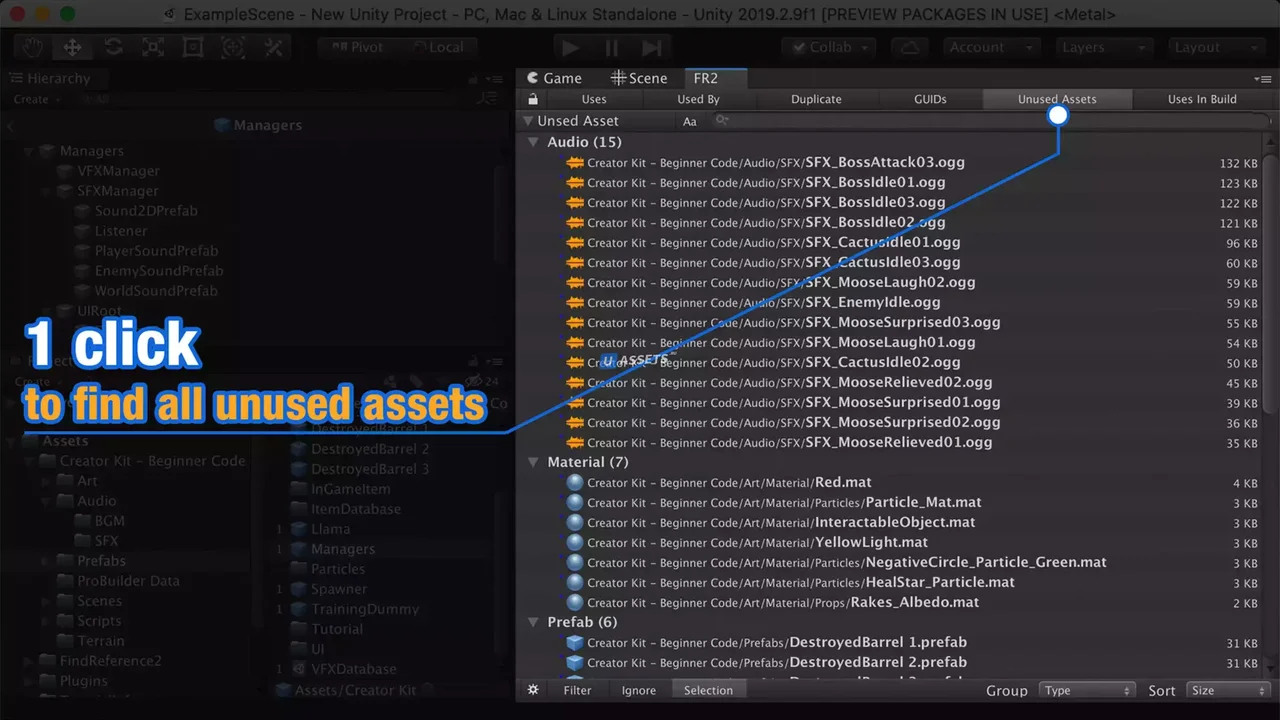Select the Rotate tool in Unity toolbar

point(113,47)
